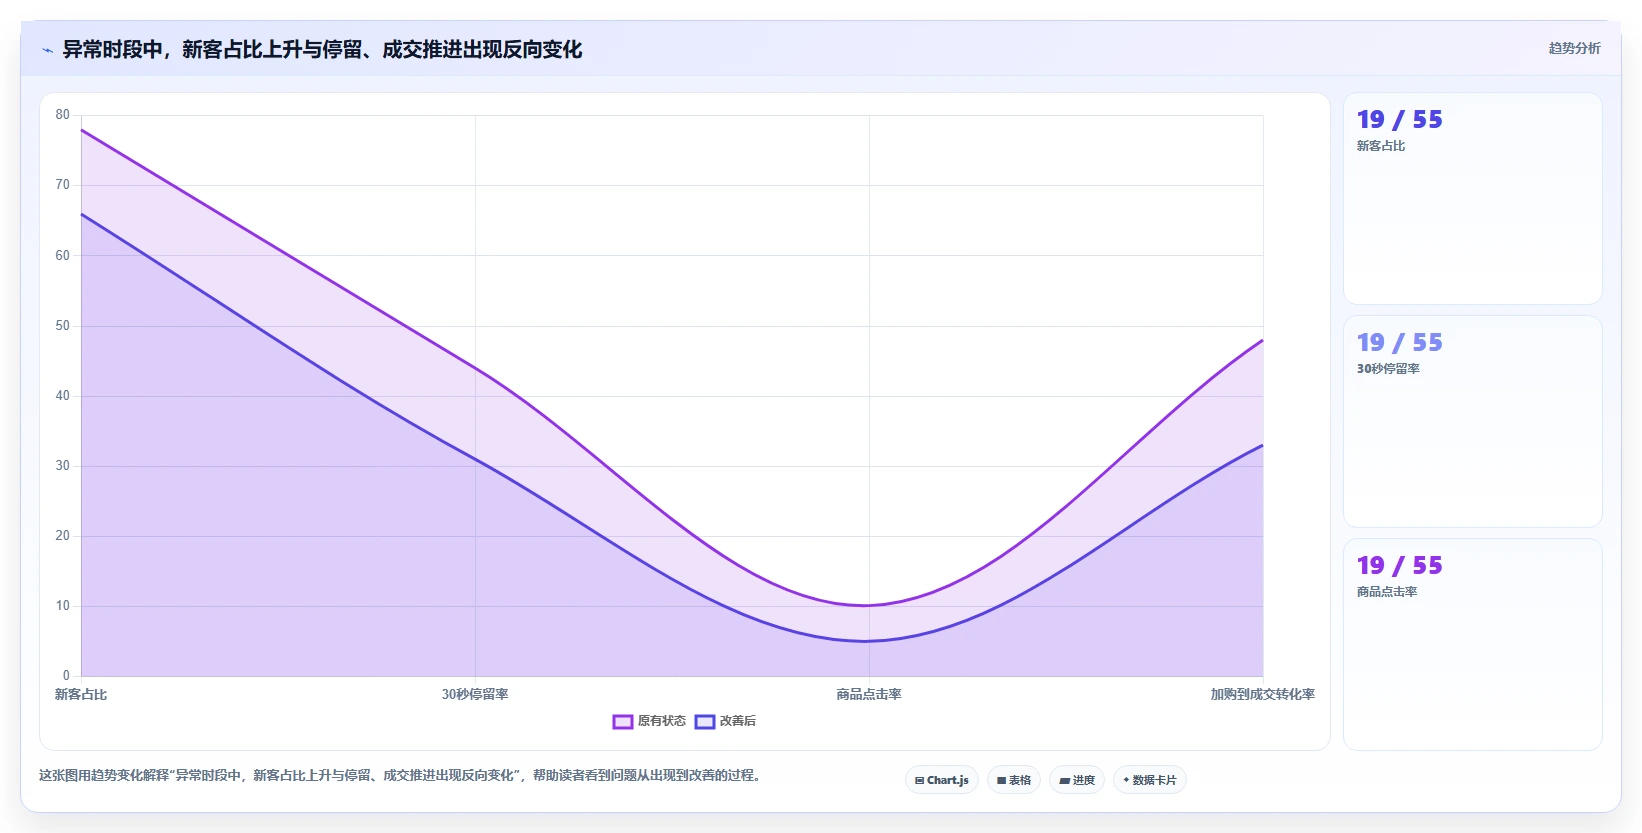Select the 数据卡片 tag
This screenshot has width=1642, height=833.
(1150, 780)
